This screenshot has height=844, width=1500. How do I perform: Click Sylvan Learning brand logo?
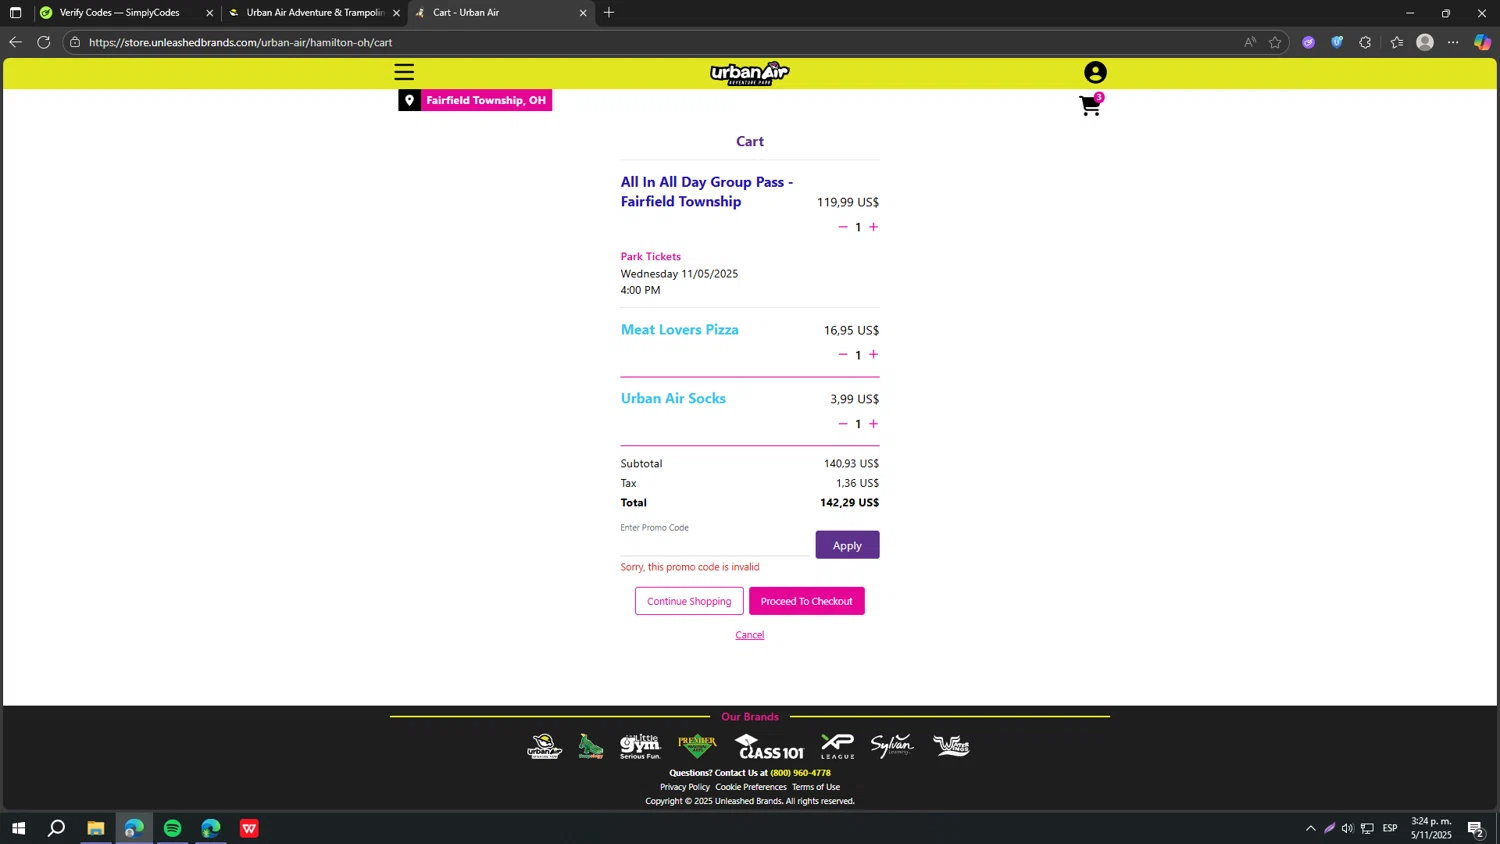point(892,746)
